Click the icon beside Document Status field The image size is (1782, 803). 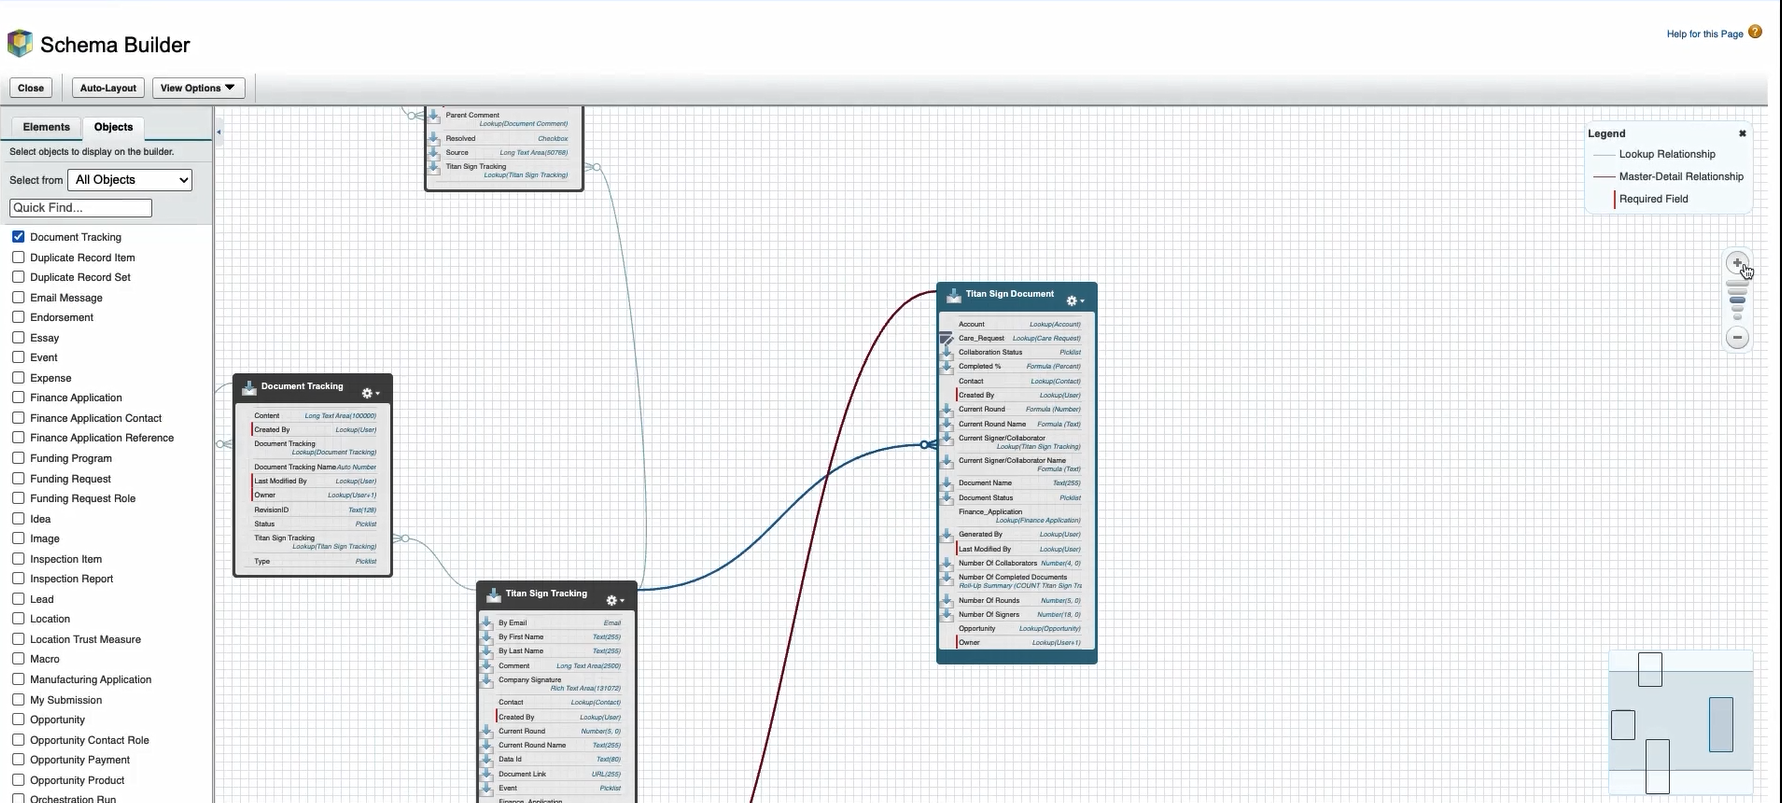(x=946, y=497)
